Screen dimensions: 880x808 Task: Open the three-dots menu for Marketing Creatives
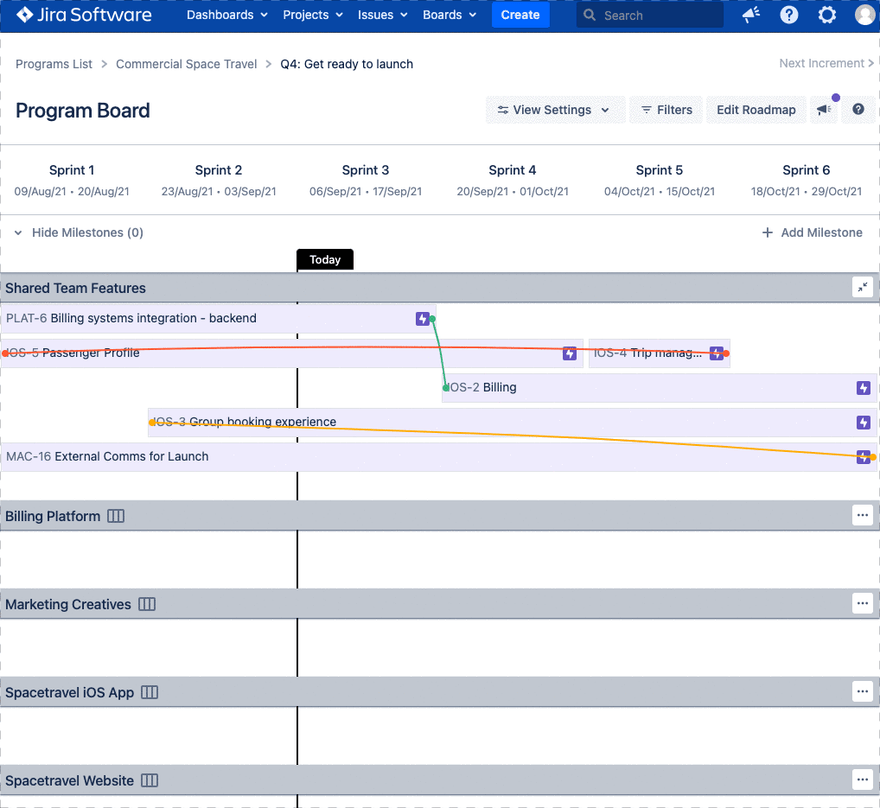click(x=863, y=604)
